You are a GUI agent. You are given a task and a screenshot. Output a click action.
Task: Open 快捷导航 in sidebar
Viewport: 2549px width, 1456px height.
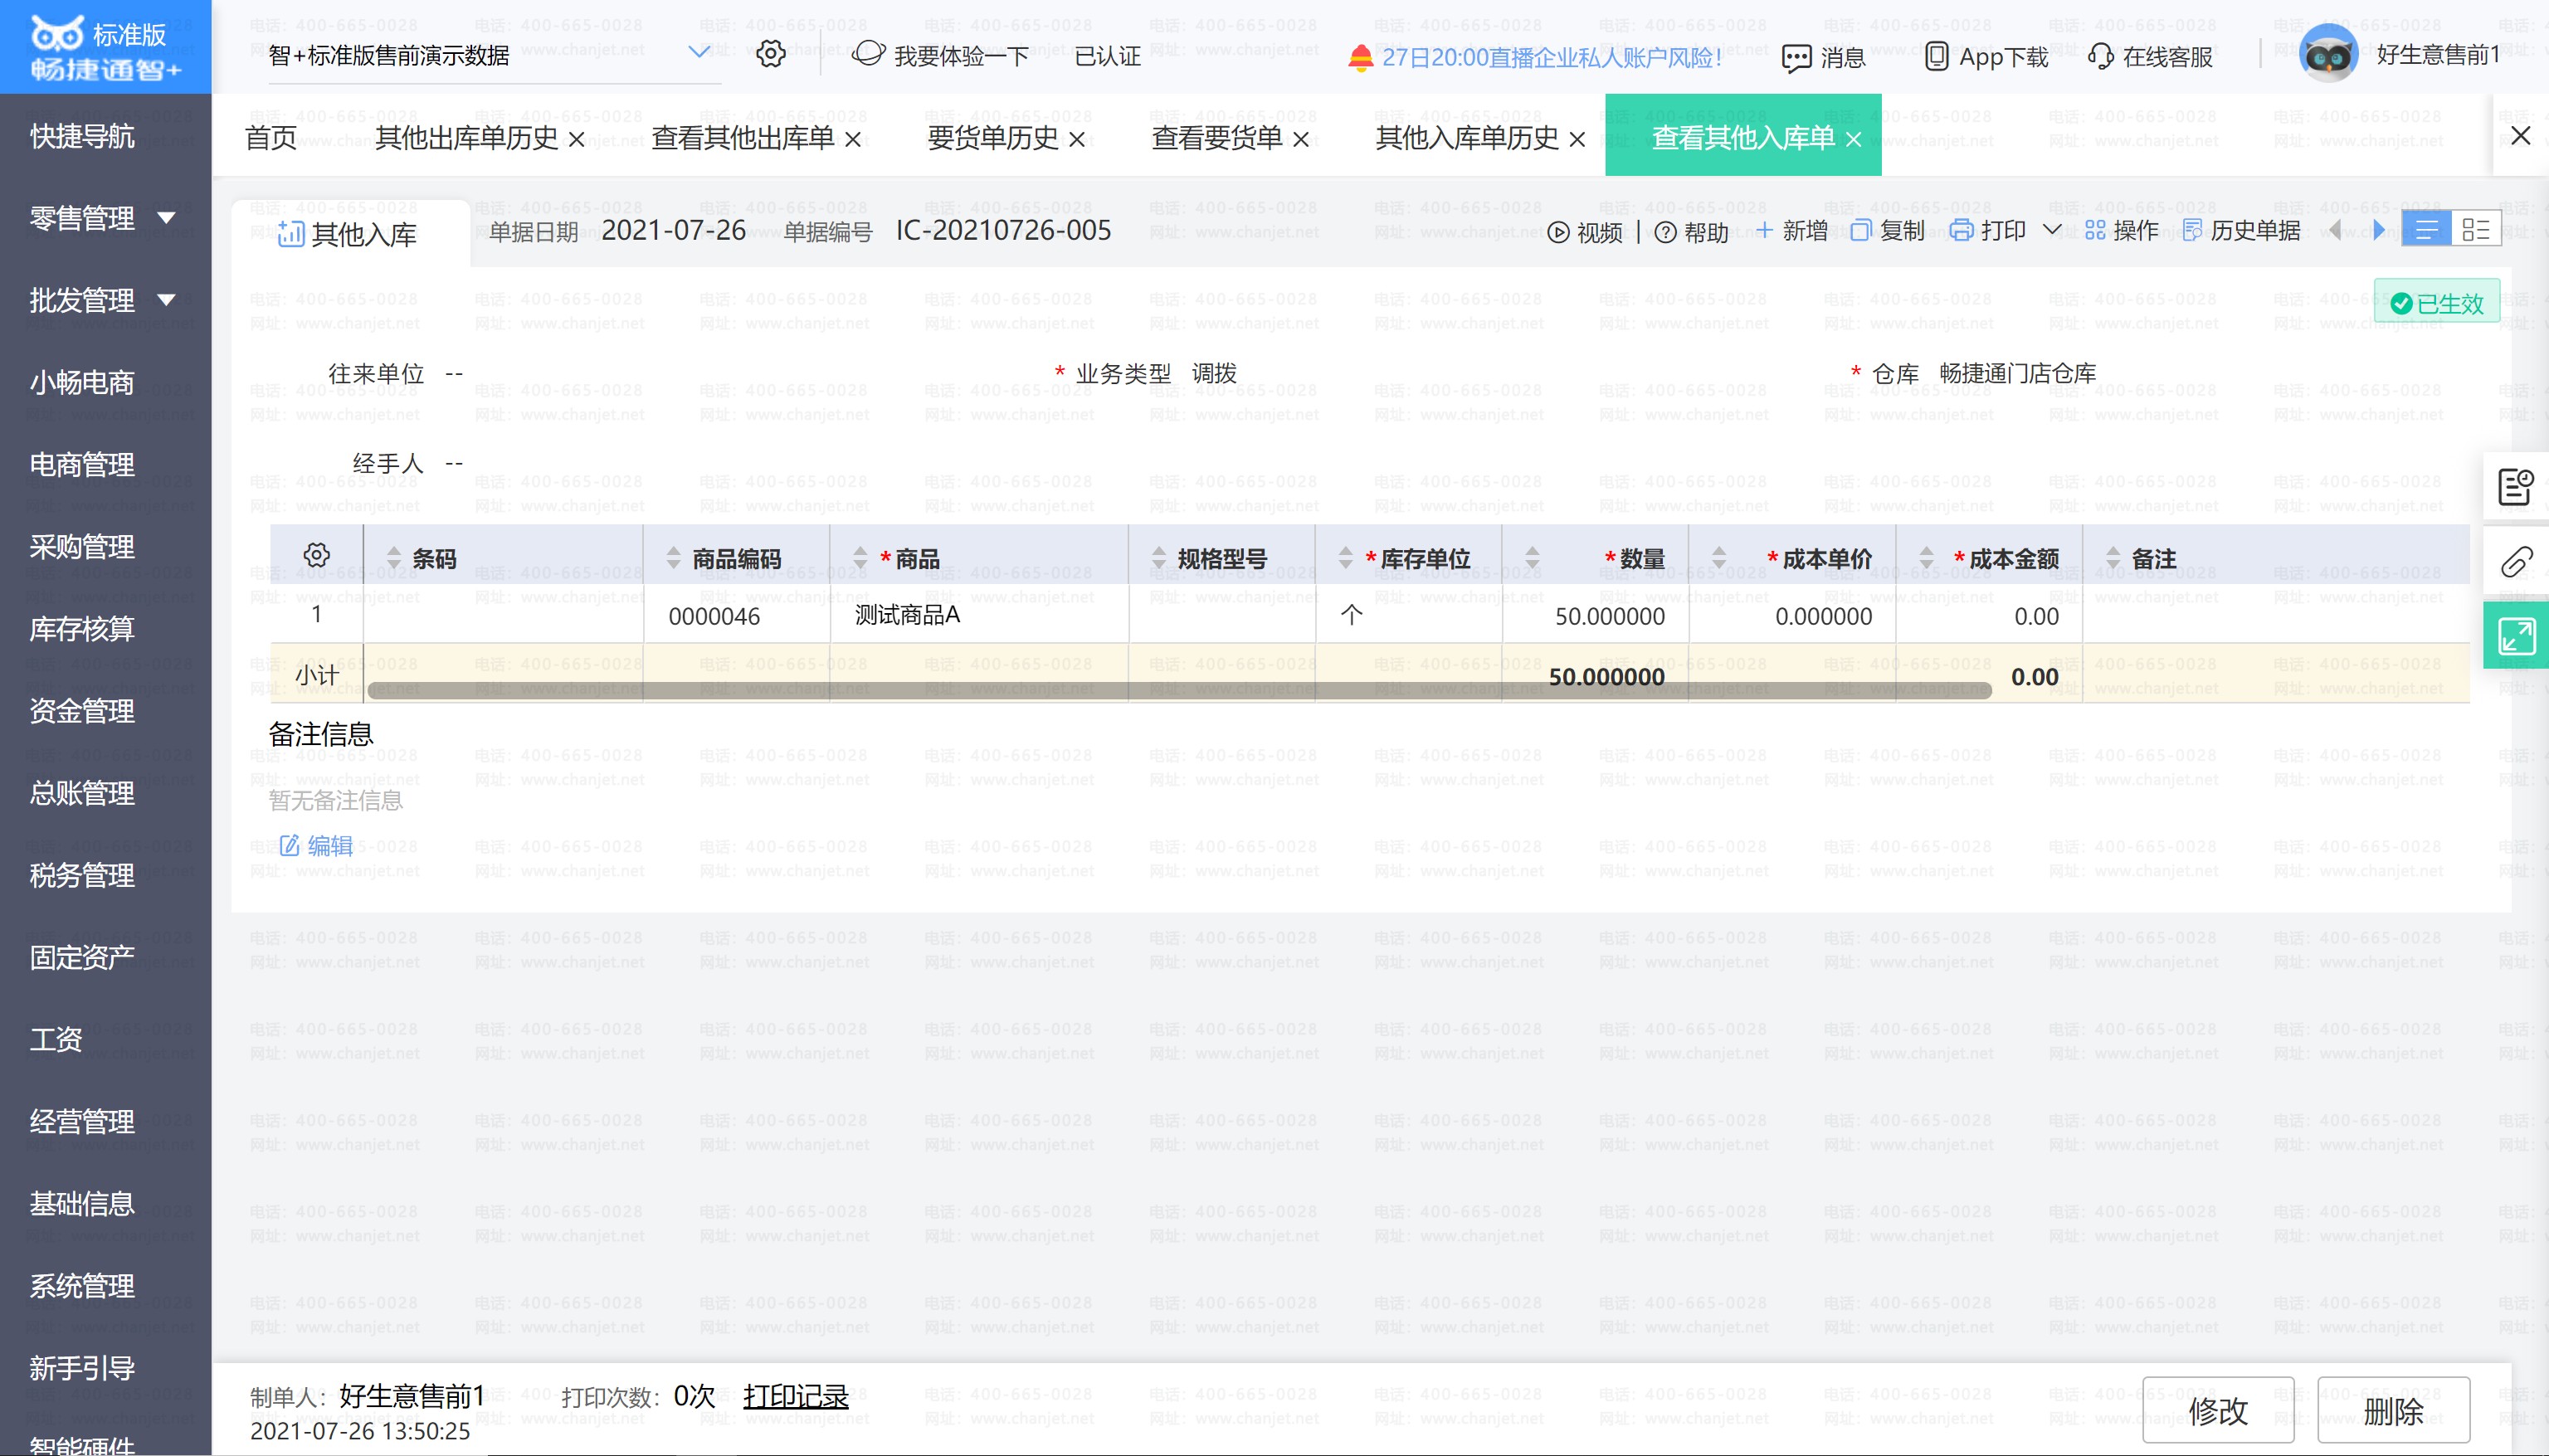click(83, 135)
